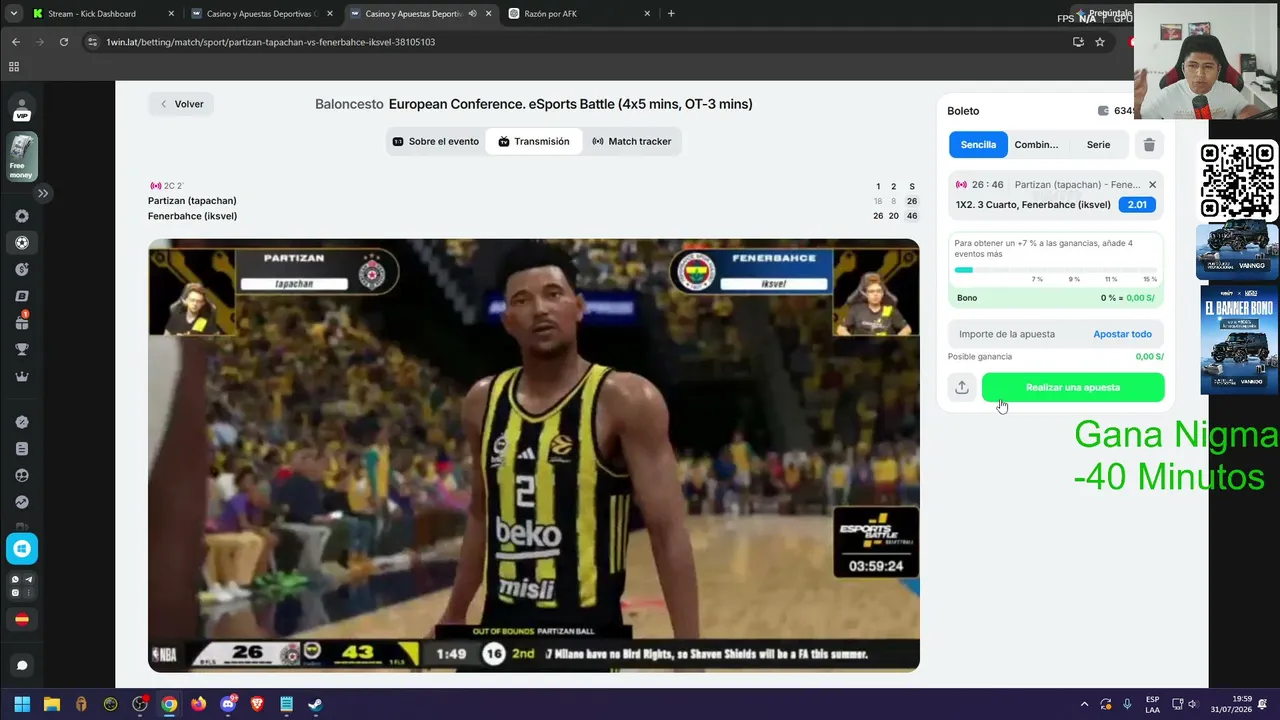This screenshot has height=720, width=1280.
Task: Bookmark this page with star icon
Action: pyautogui.click(x=1100, y=42)
